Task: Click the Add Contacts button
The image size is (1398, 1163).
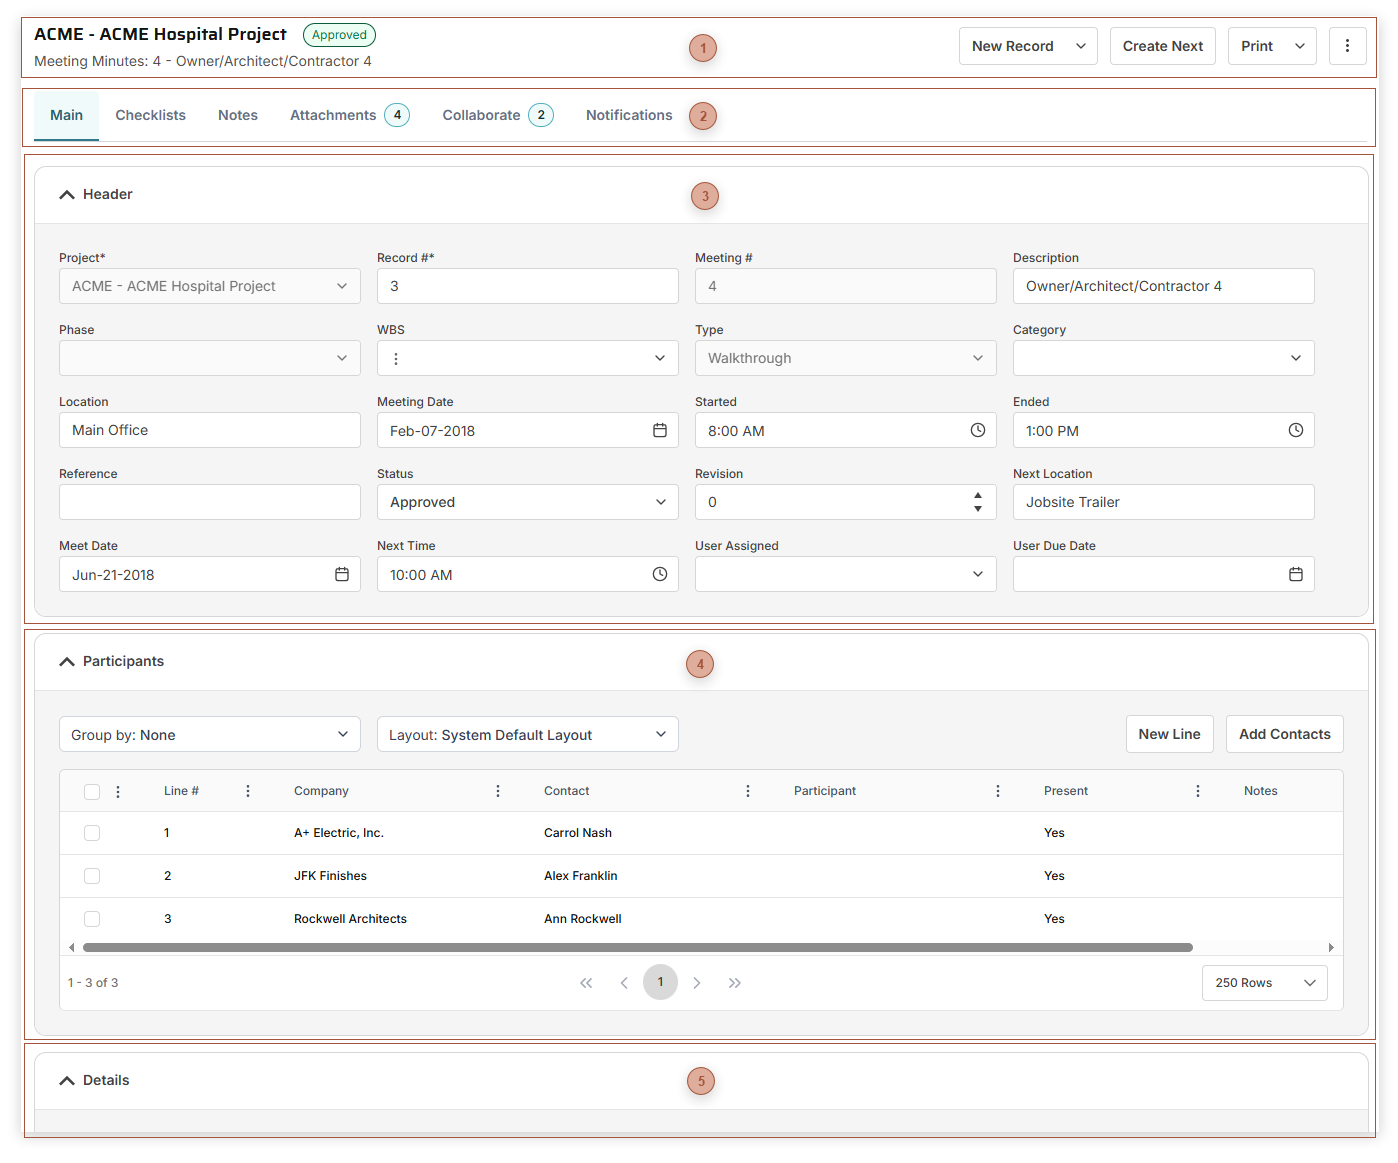Action: [x=1284, y=734]
